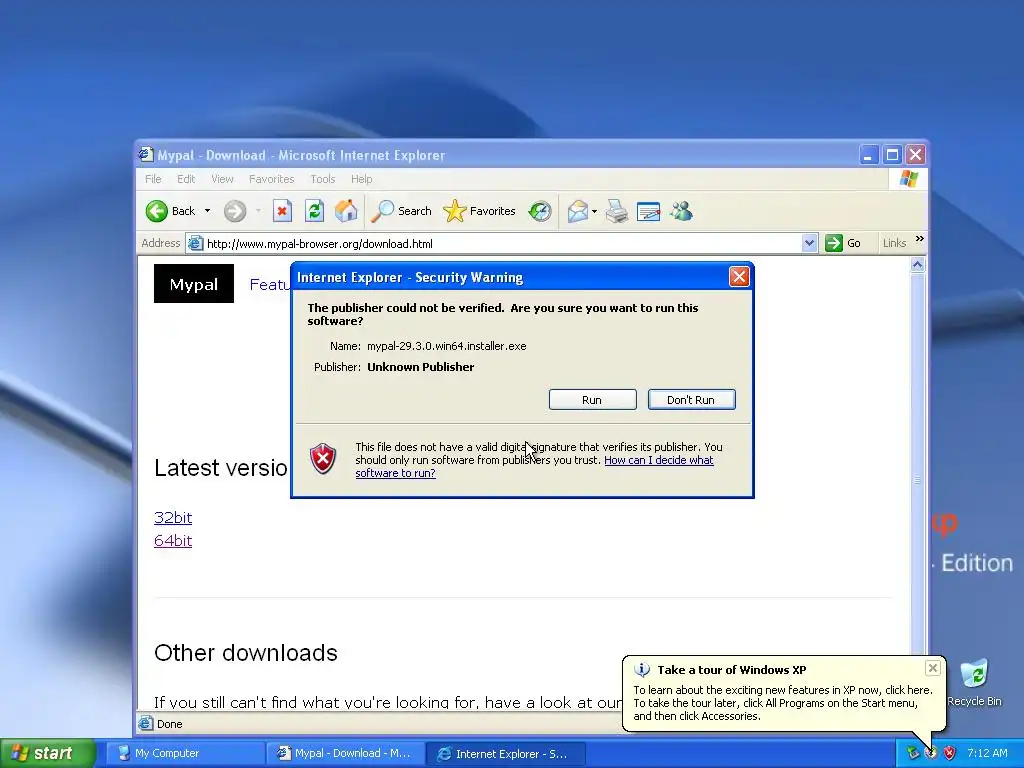Image resolution: width=1024 pixels, height=768 pixels.
Task: Click the Forward arrow icon in IE toolbar
Action: tap(235, 211)
